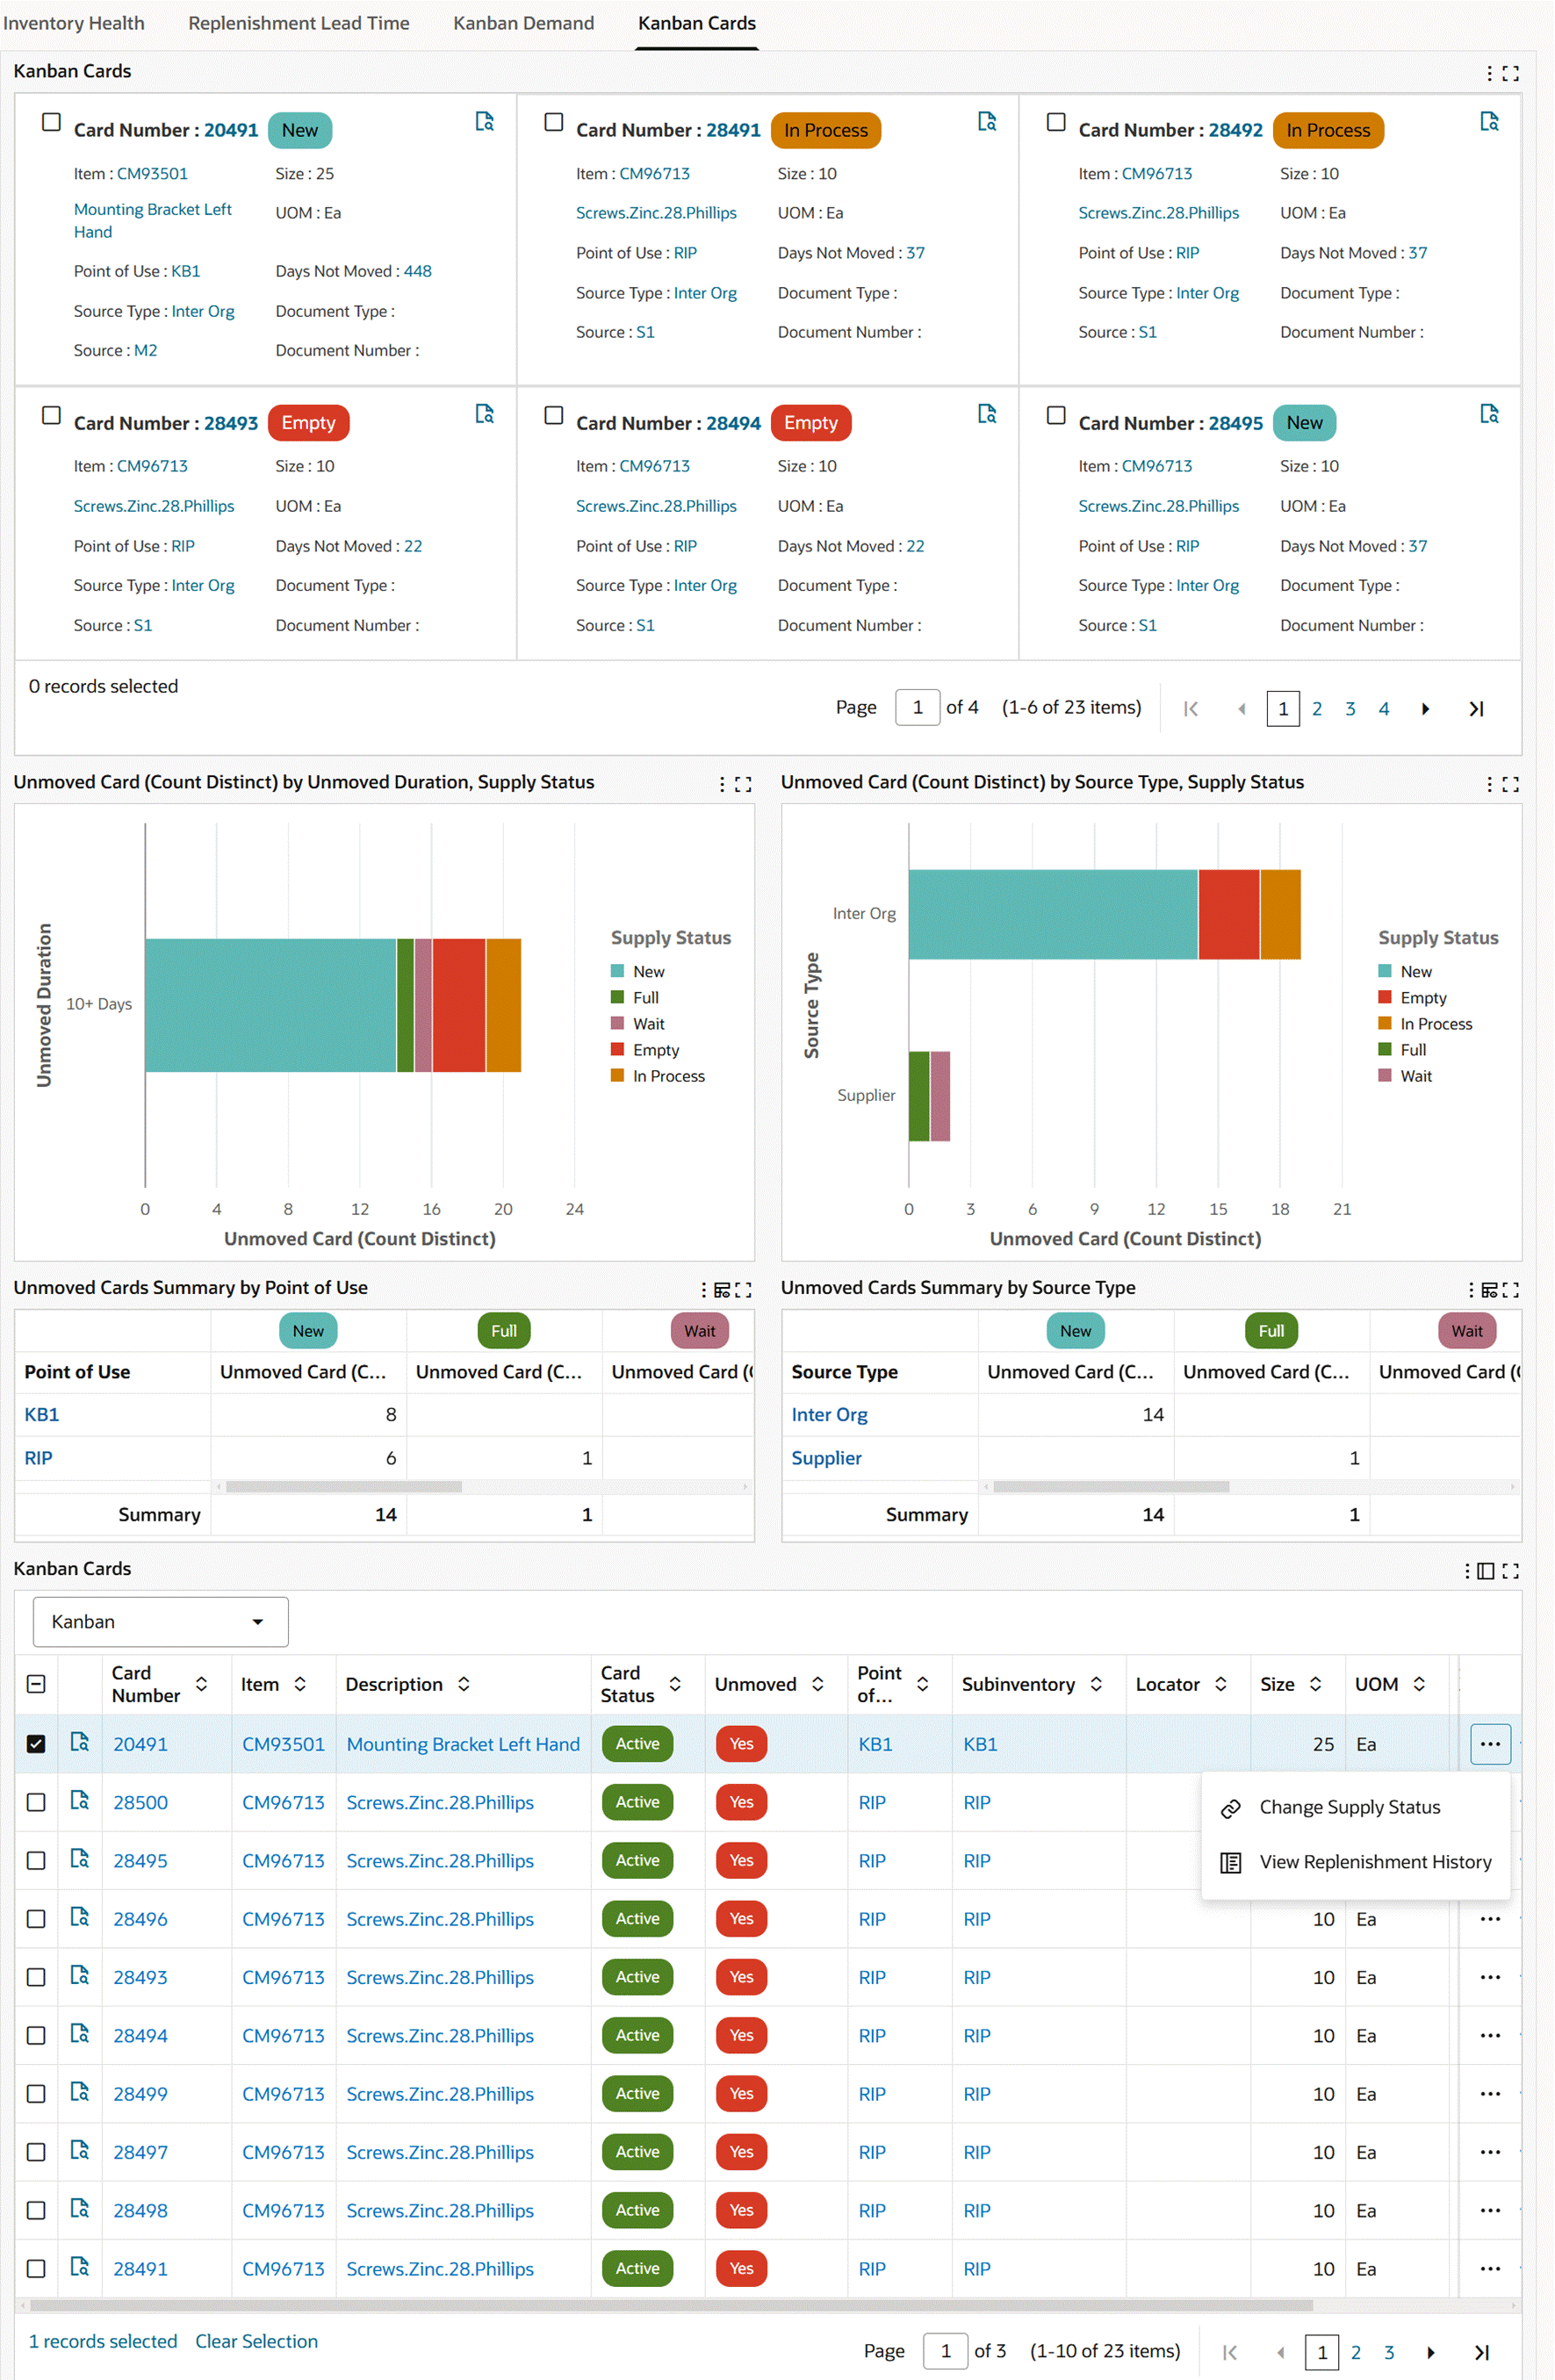Toggle the select-all header checkbox
The height and width of the screenshot is (2380, 1555).
click(36, 1685)
